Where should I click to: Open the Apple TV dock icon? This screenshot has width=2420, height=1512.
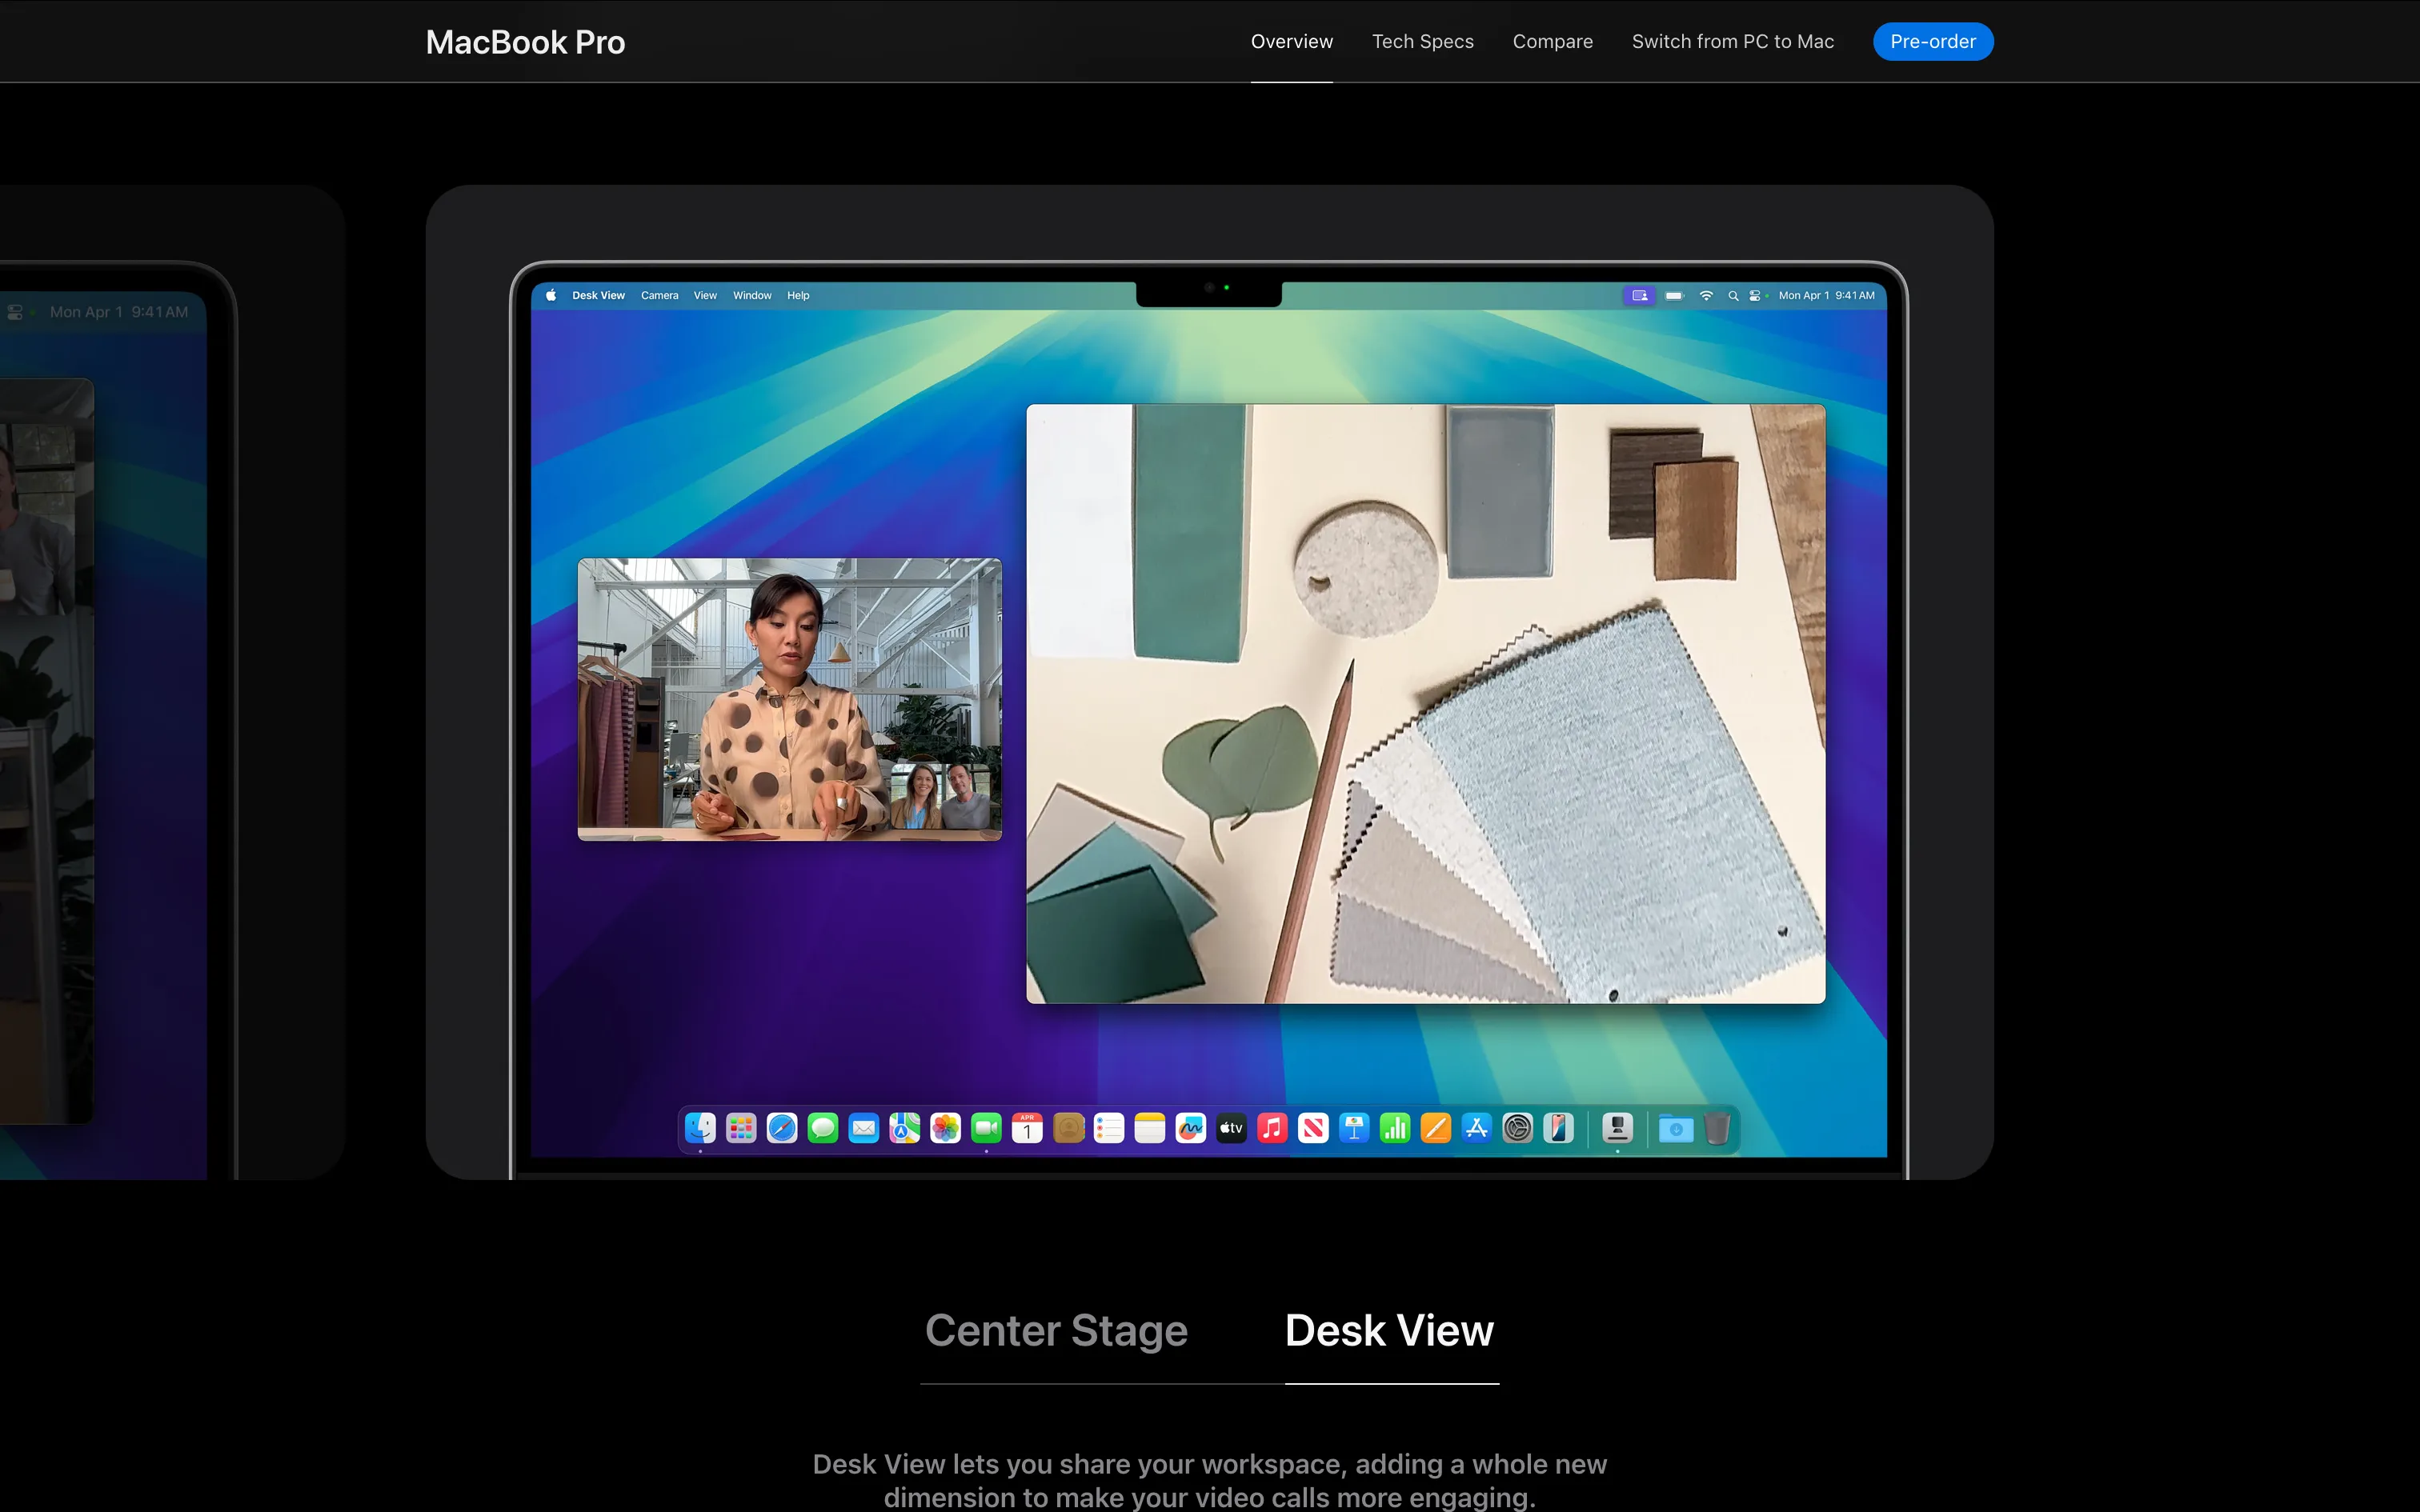coord(1231,1128)
